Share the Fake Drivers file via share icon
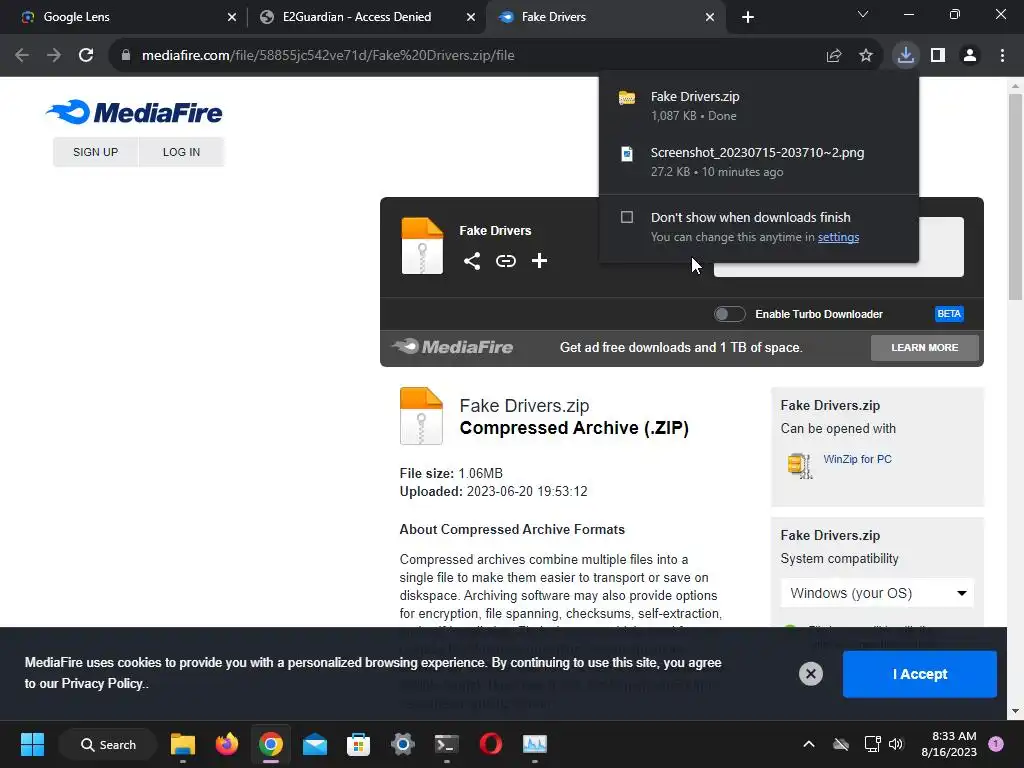The width and height of the screenshot is (1024, 768). click(x=472, y=261)
